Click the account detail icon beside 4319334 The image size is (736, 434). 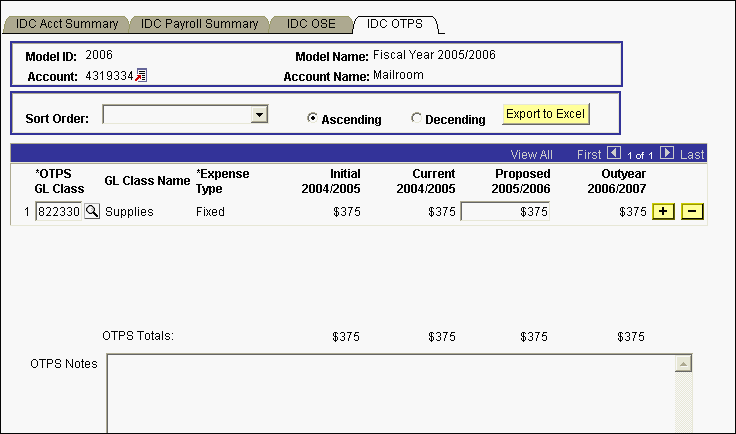click(141, 76)
